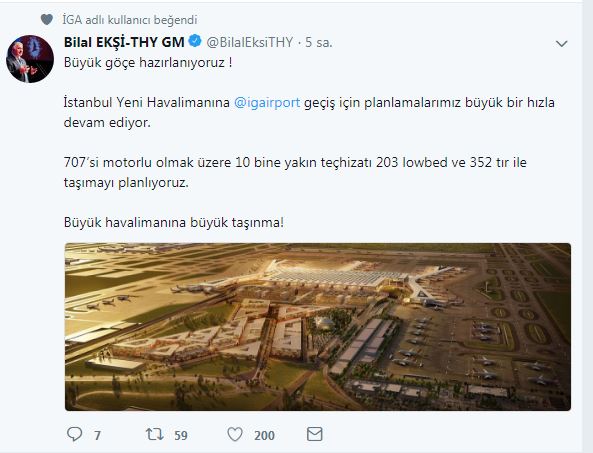The image size is (593, 453).
Task: Click the gray heart beside İGA liked notice
Action: 47,19
